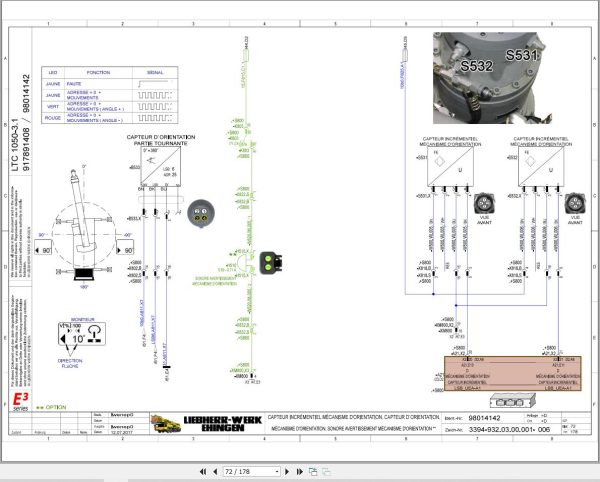Open the page number dropdown arrow
The width and height of the screenshot is (600, 482).
click(277, 472)
